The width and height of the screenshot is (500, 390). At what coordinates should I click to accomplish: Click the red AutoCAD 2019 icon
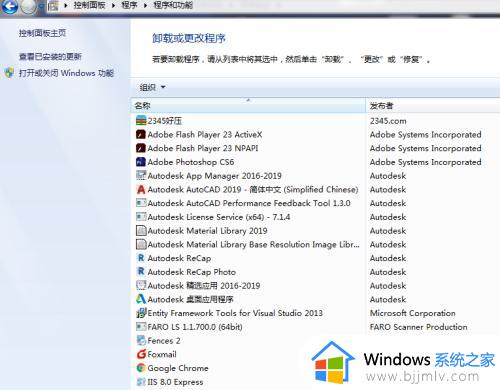click(141, 189)
